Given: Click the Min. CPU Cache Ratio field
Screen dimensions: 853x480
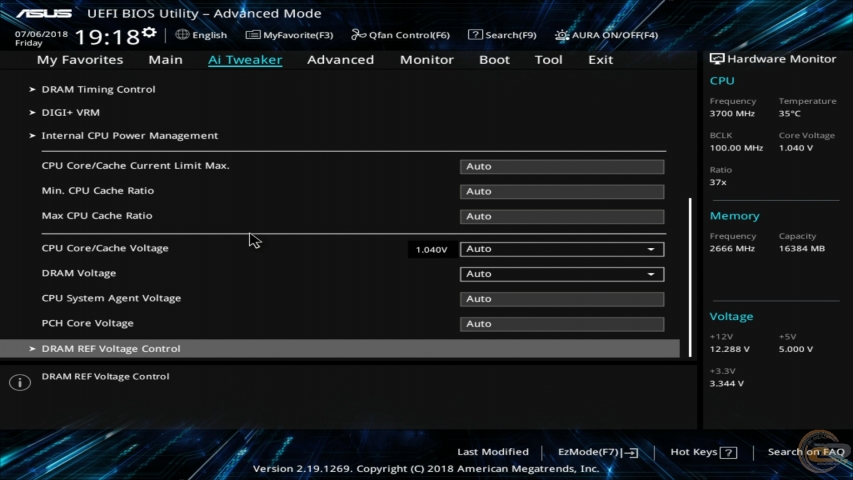Looking at the screenshot, I should 561,192.
